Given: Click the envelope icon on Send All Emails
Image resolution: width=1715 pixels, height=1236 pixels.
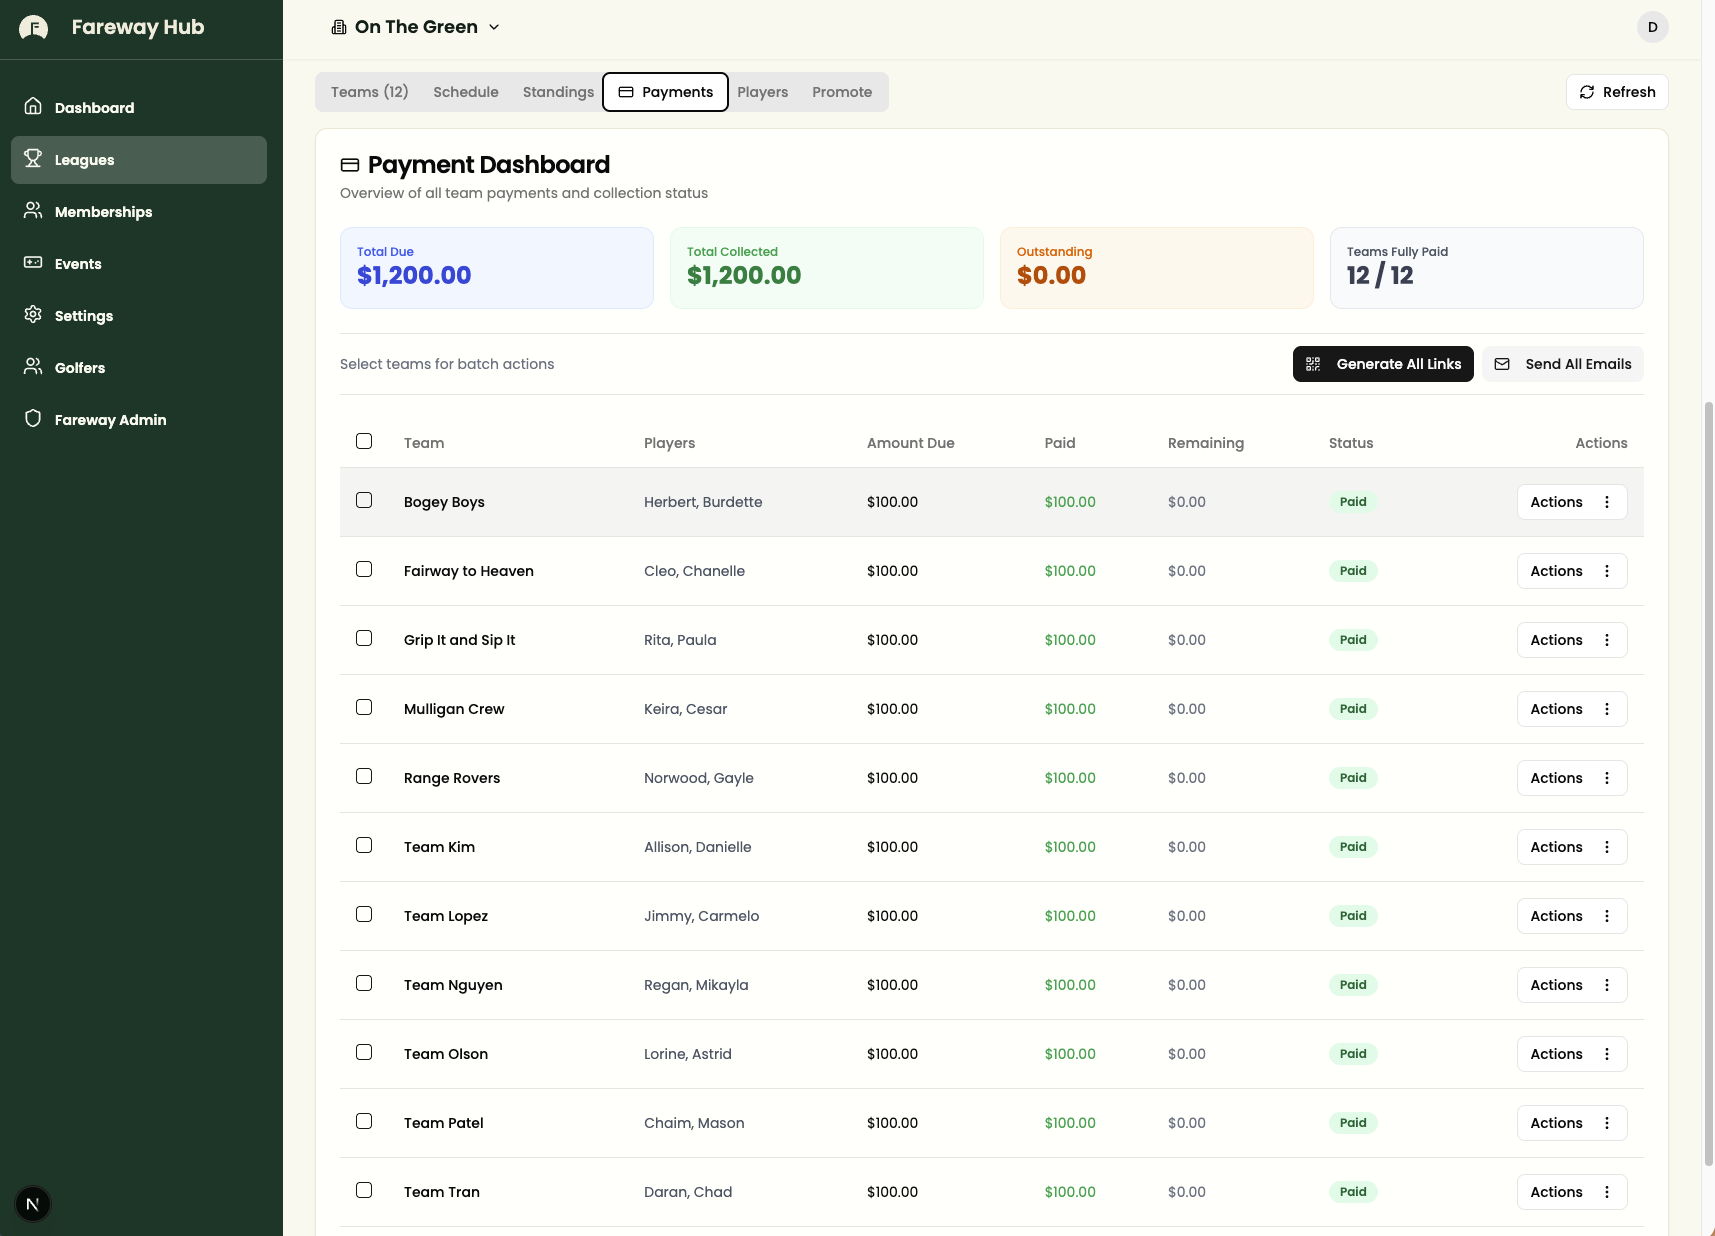Looking at the screenshot, I should [1502, 364].
